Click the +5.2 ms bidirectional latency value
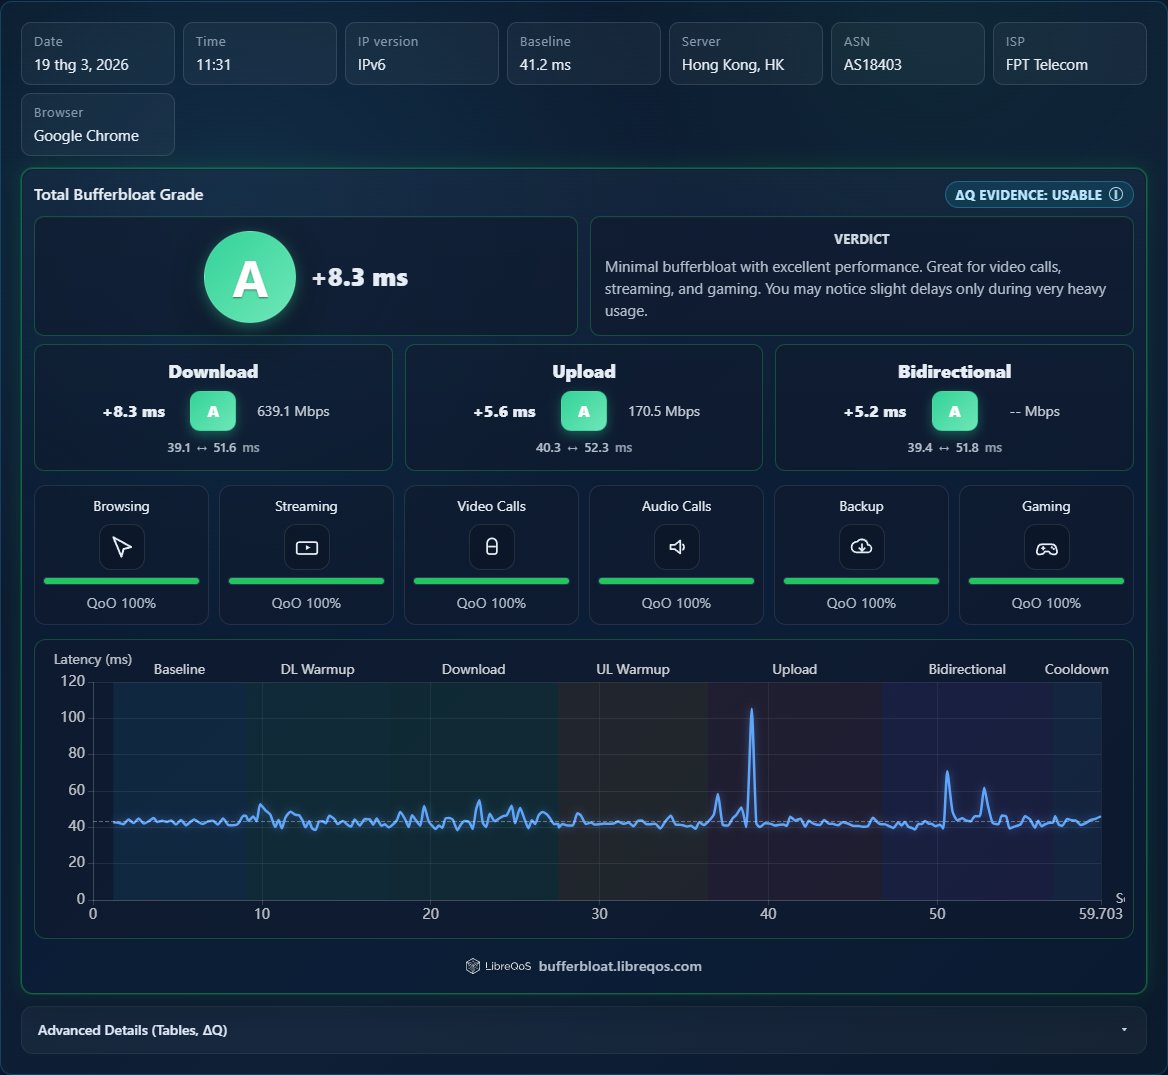The width and height of the screenshot is (1168, 1075). pos(875,411)
